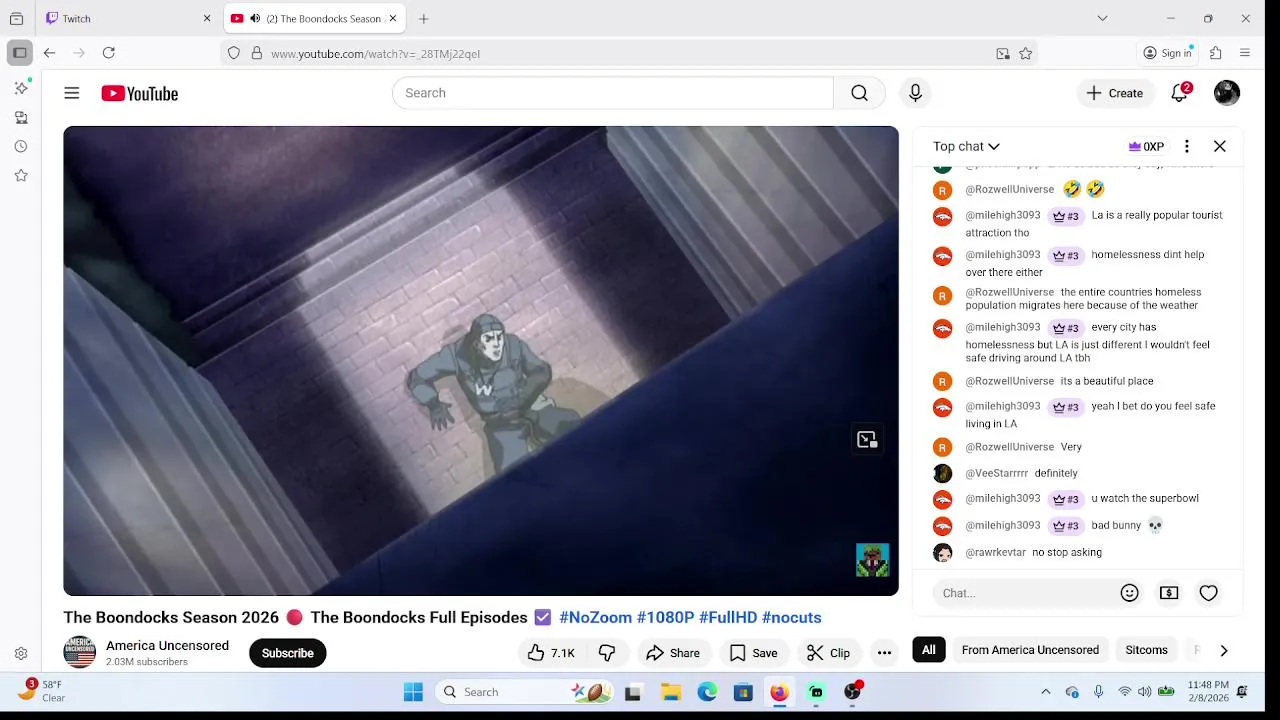Show more filter chips with right arrow
Viewport: 1280px width, 720px height.
[1224, 650]
